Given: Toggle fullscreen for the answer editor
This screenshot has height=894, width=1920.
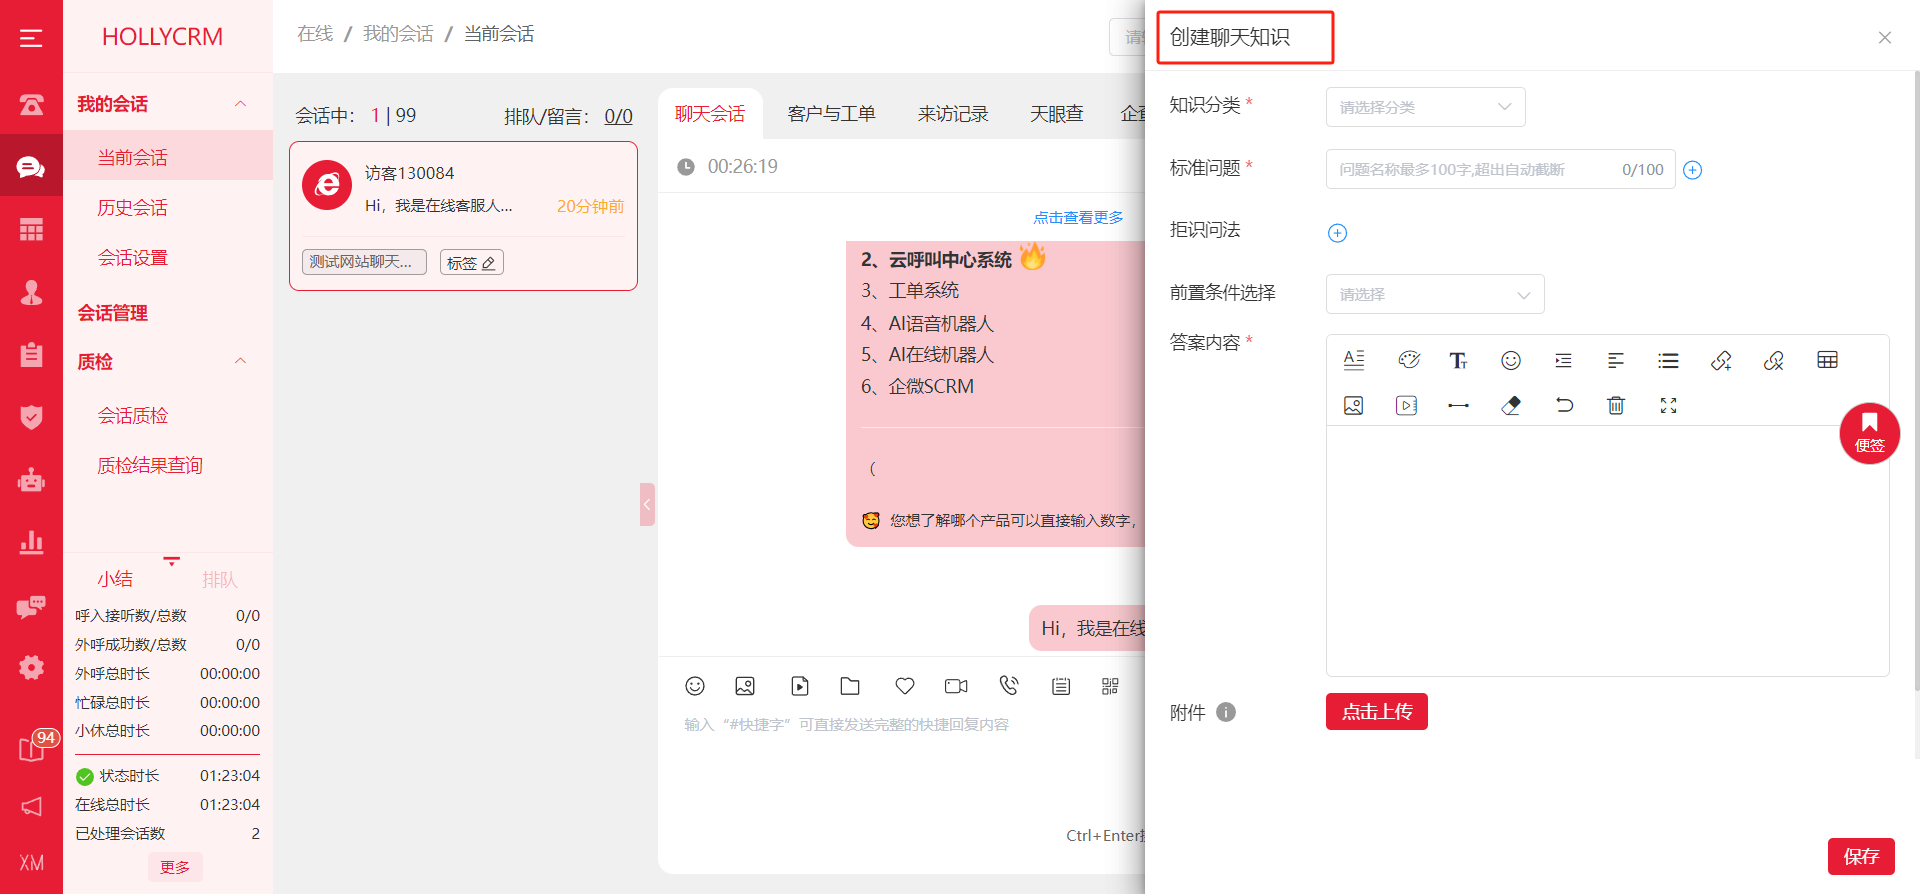Looking at the screenshot, I should point(1668,405).
